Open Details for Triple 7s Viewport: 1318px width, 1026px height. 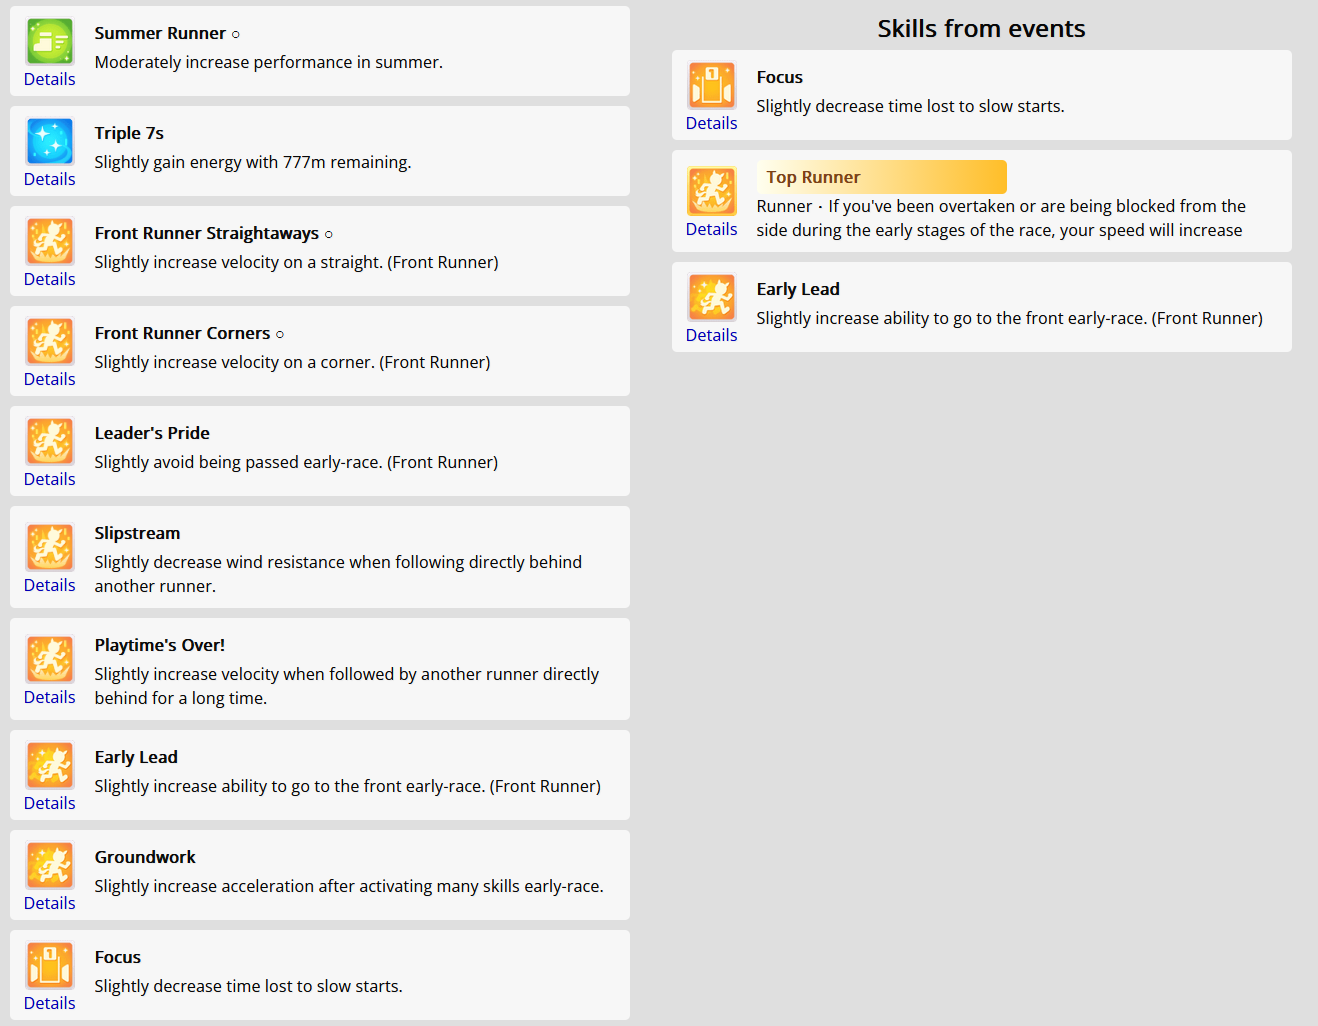point(50,179)
